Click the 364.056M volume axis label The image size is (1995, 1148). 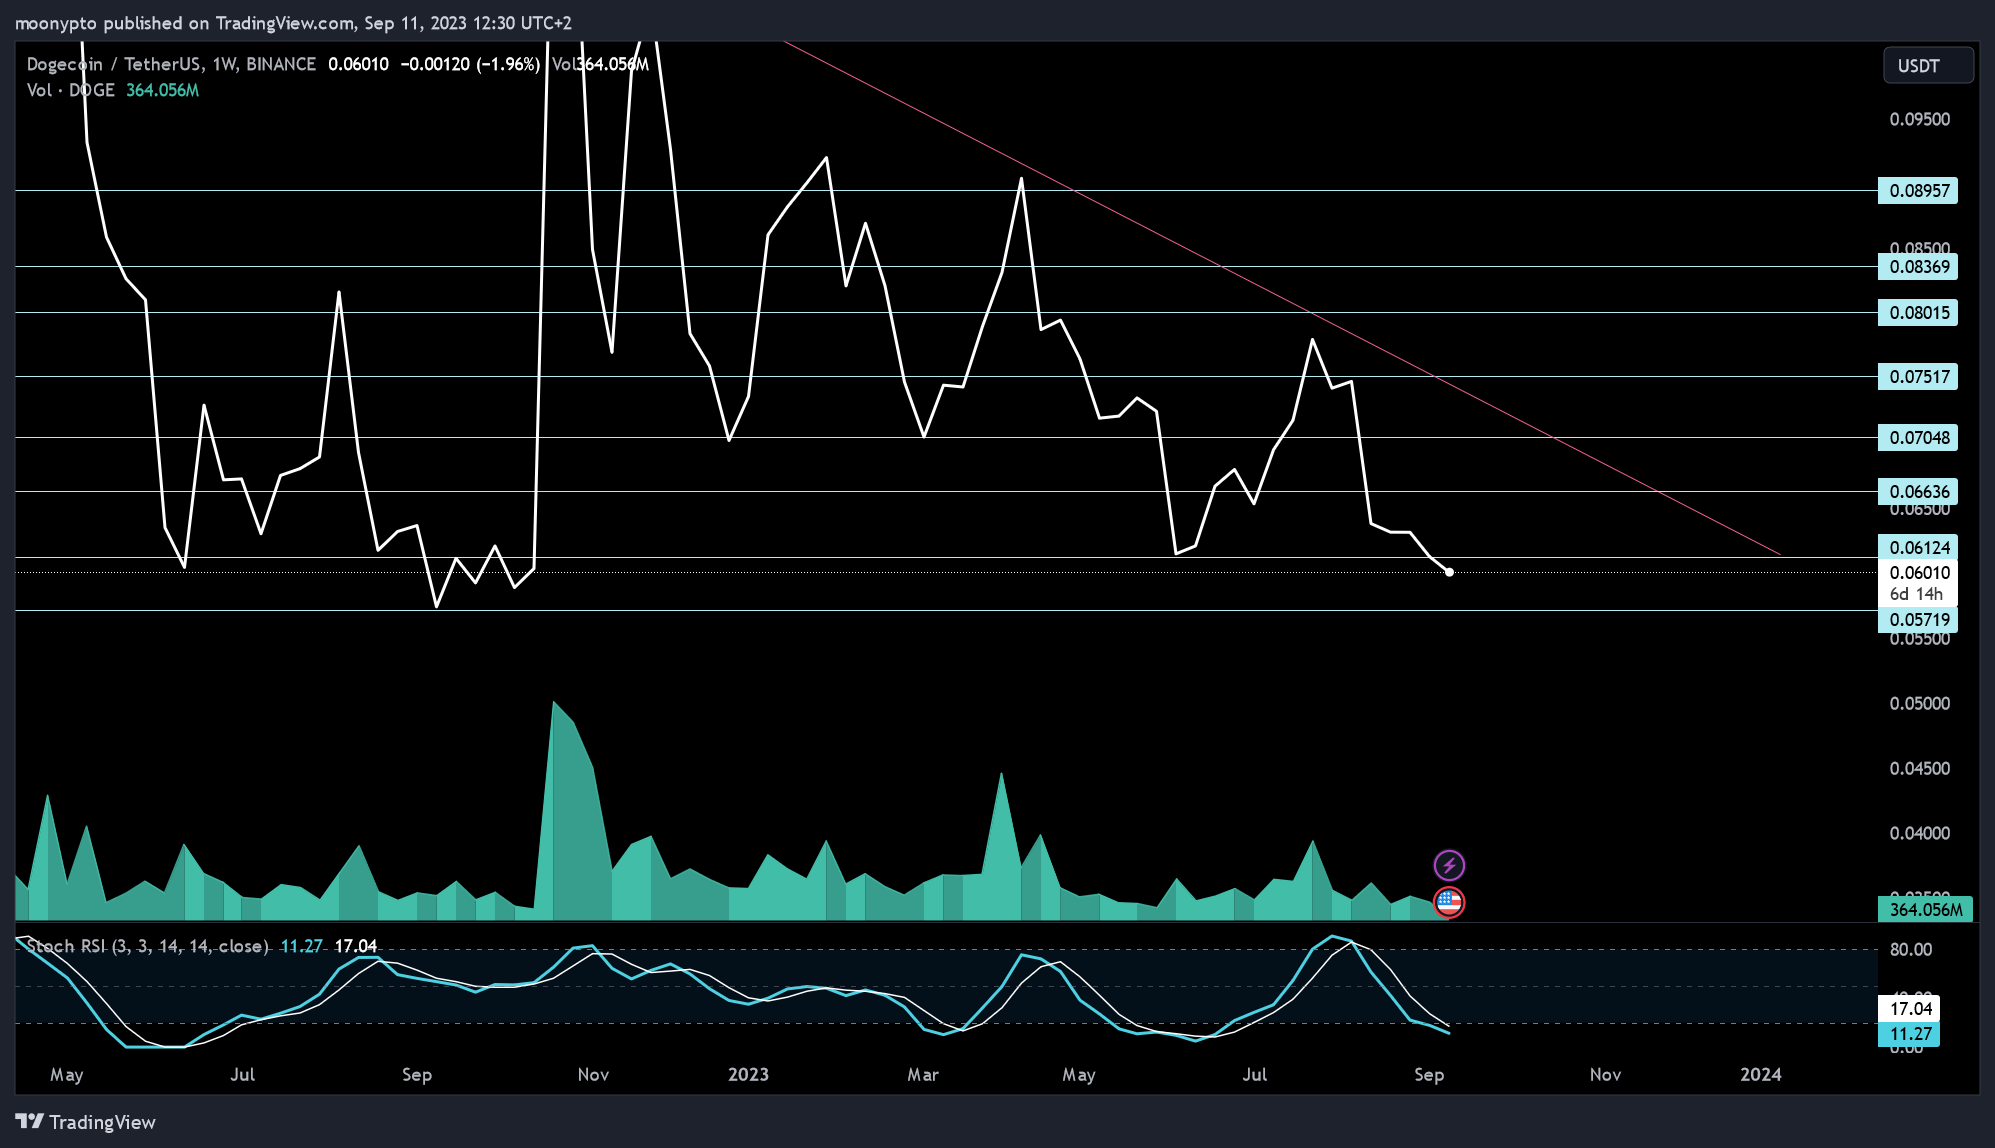1926,910
